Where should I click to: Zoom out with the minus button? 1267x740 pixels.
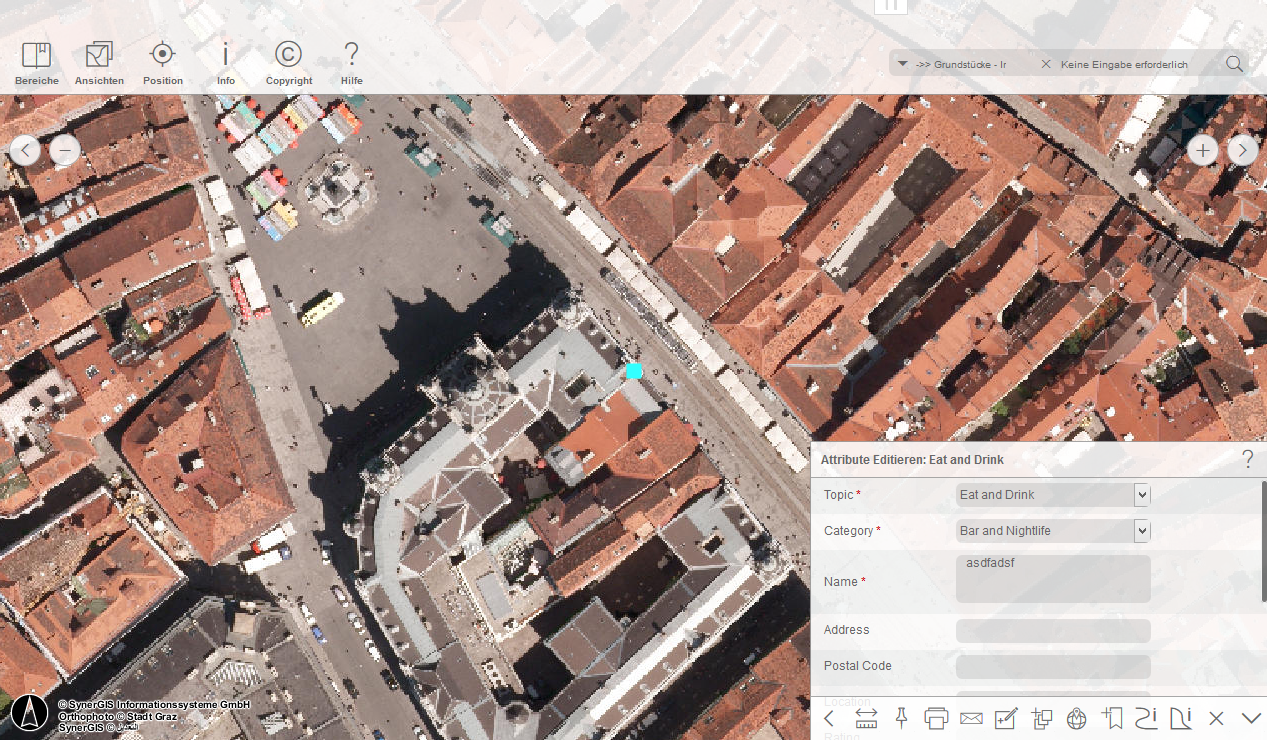click(65, 150)
